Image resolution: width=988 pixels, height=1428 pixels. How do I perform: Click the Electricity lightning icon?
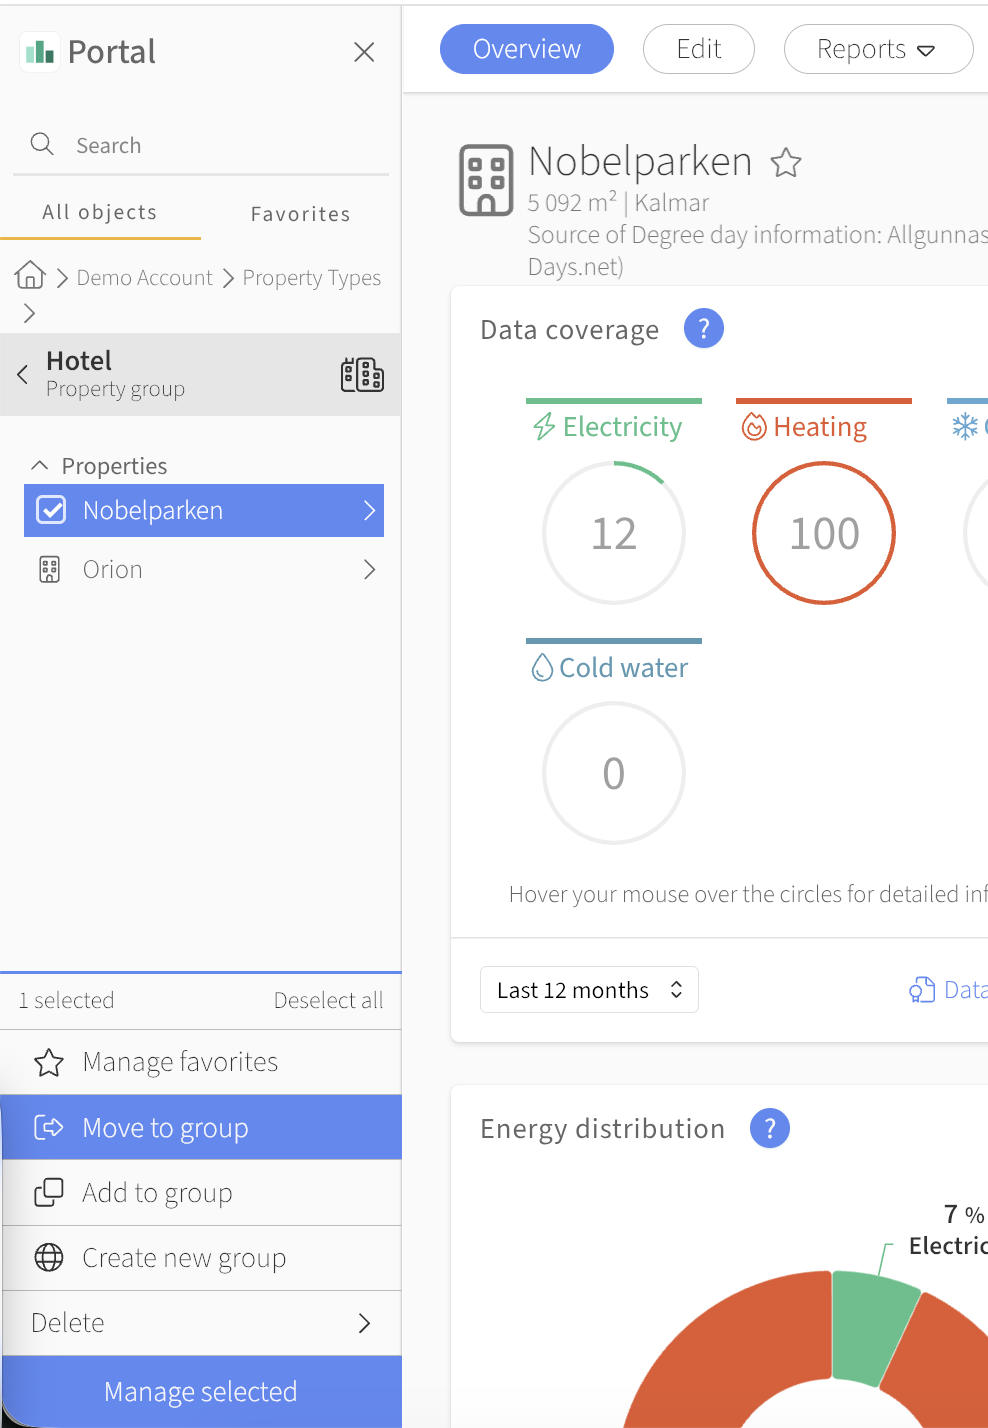point(544,427)
